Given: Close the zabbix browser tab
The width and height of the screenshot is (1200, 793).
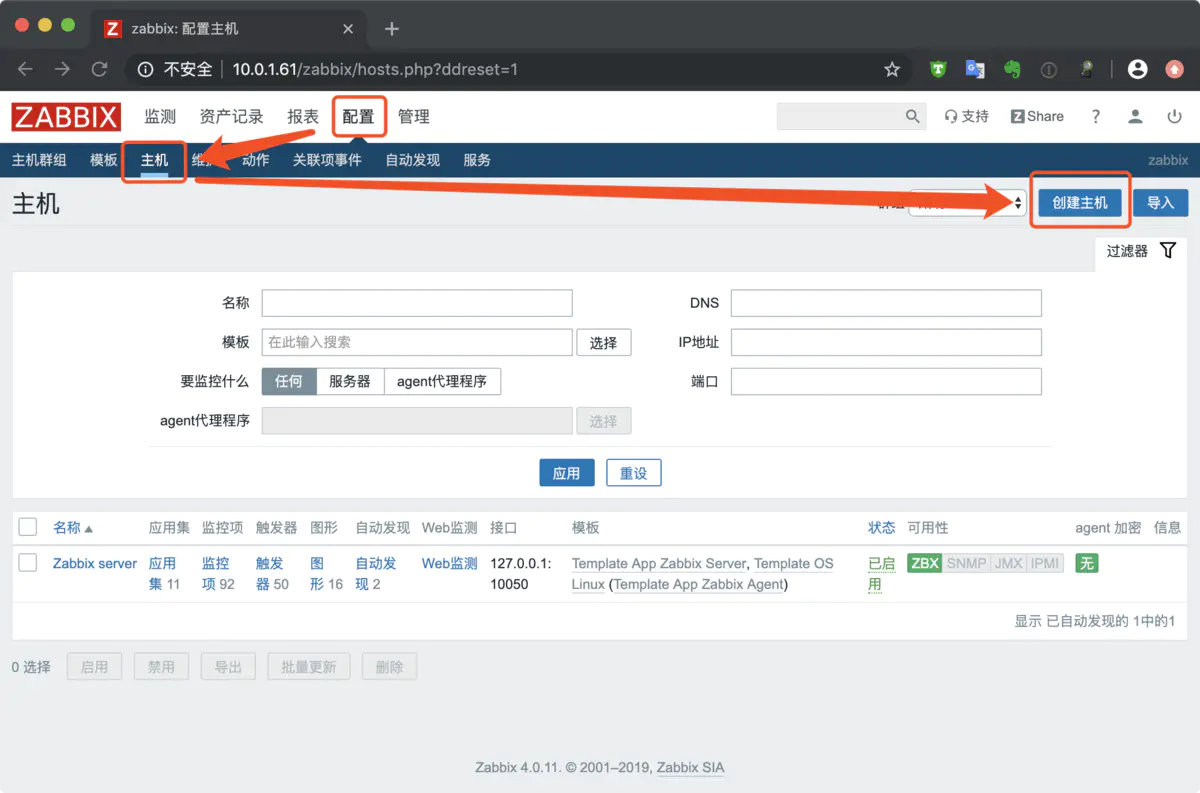Looking at the screenshot, I should [x=348, y=29].
